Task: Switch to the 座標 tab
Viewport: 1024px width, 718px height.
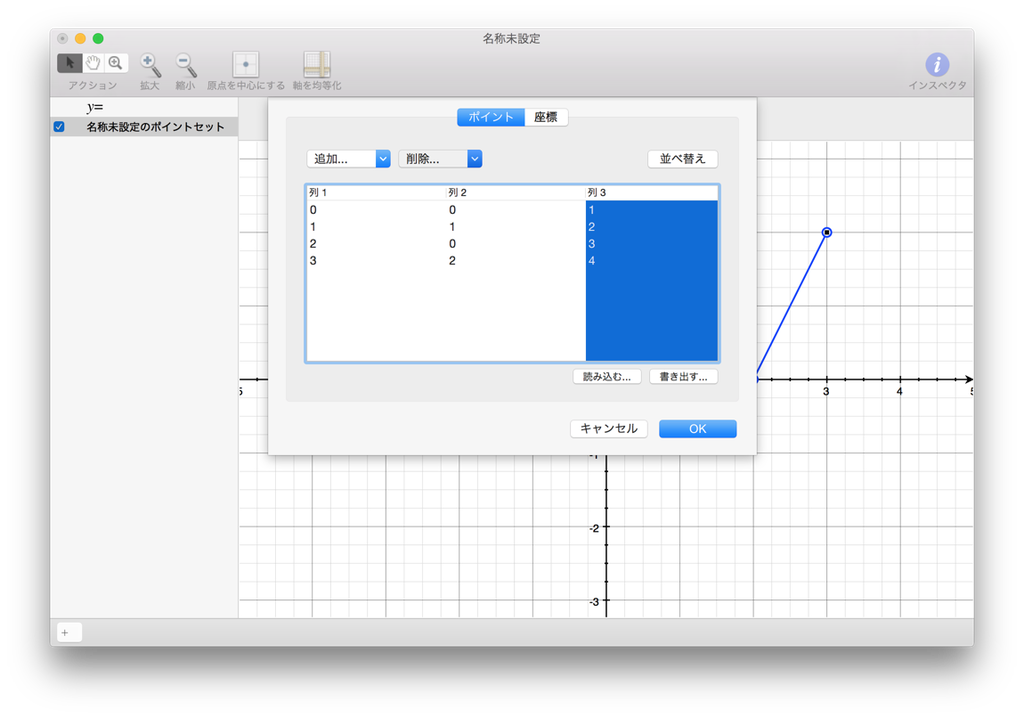Action: tap(546, 116)
